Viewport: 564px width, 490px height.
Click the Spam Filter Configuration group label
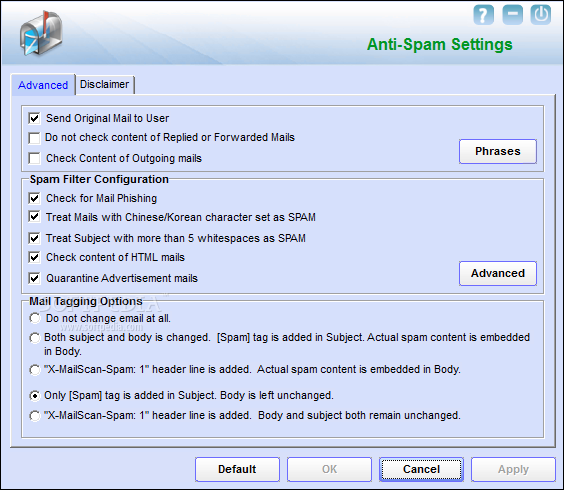99,179
